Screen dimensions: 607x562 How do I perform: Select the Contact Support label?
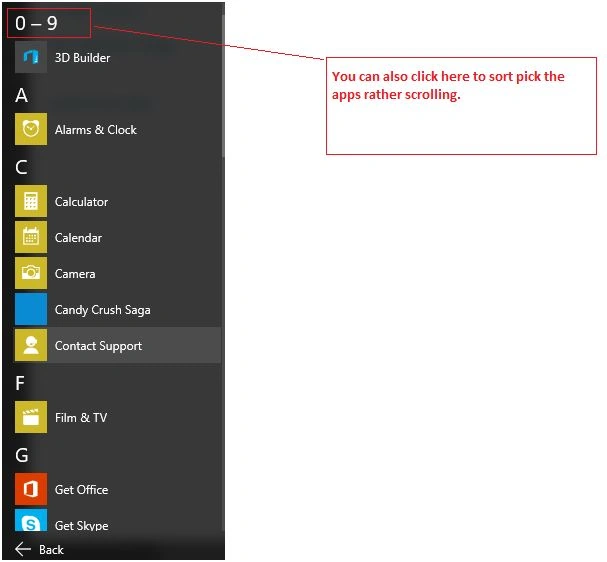pos(98,346)
